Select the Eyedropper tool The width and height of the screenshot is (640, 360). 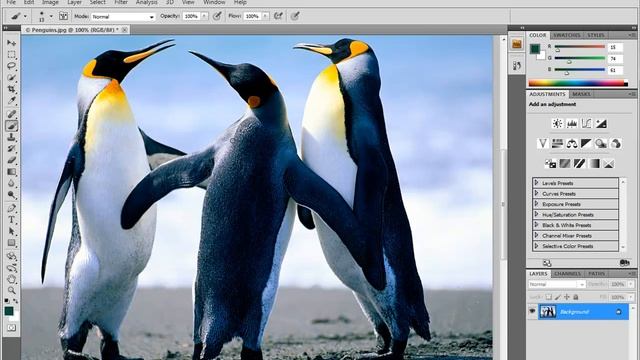pyautogui.click(x=11, y=100)
